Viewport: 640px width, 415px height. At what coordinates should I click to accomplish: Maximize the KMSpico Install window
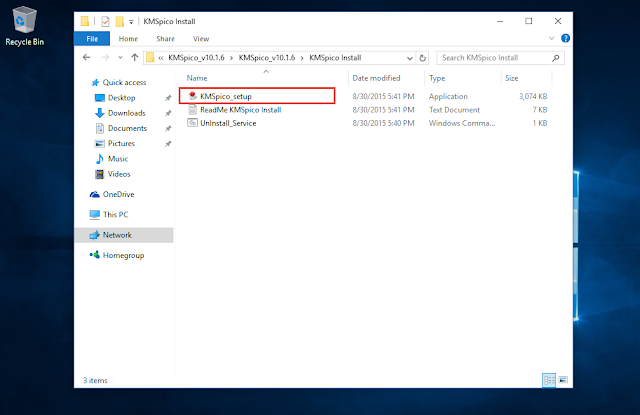[529, 21]
